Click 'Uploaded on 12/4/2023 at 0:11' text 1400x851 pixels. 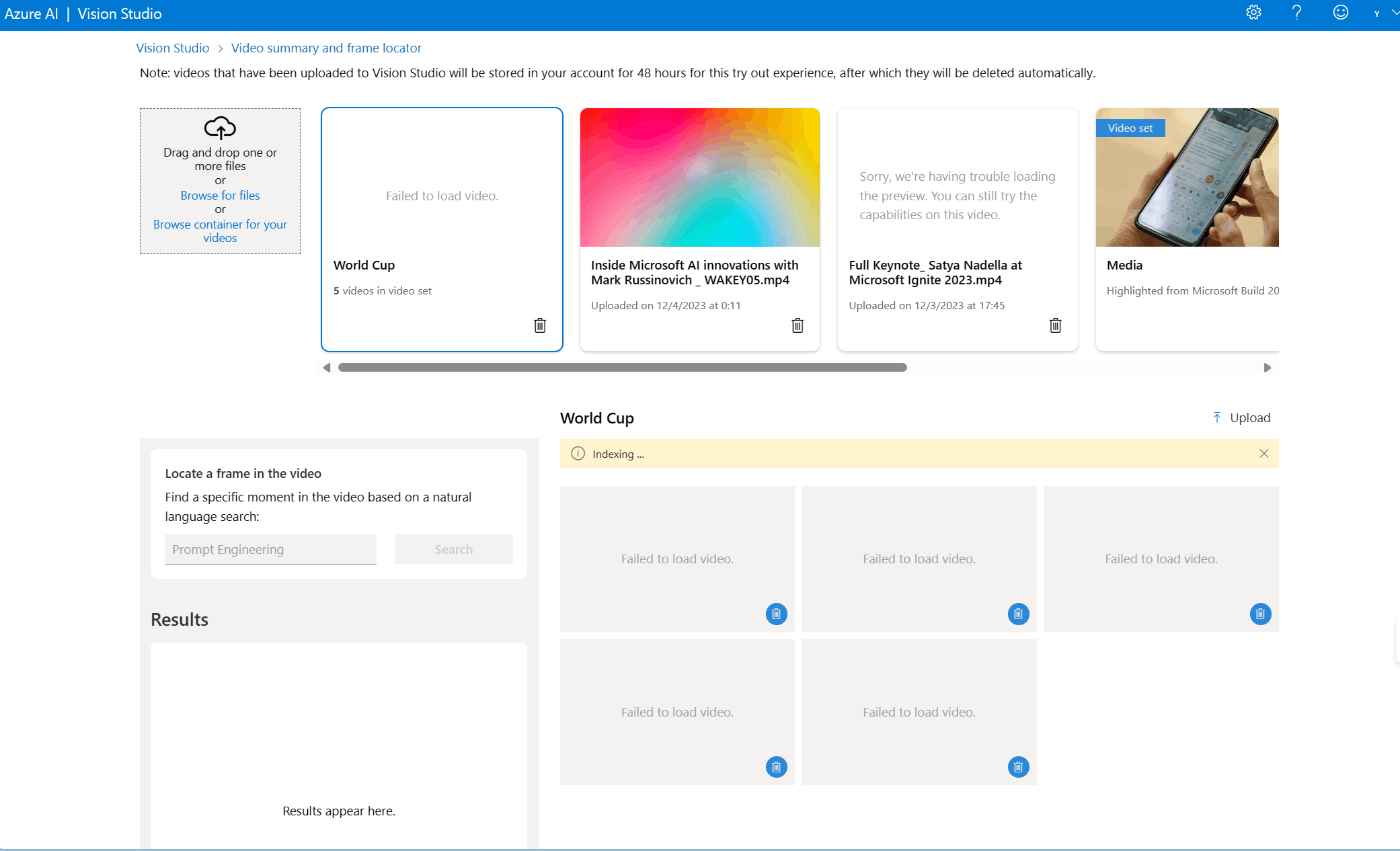click(666, 305)
